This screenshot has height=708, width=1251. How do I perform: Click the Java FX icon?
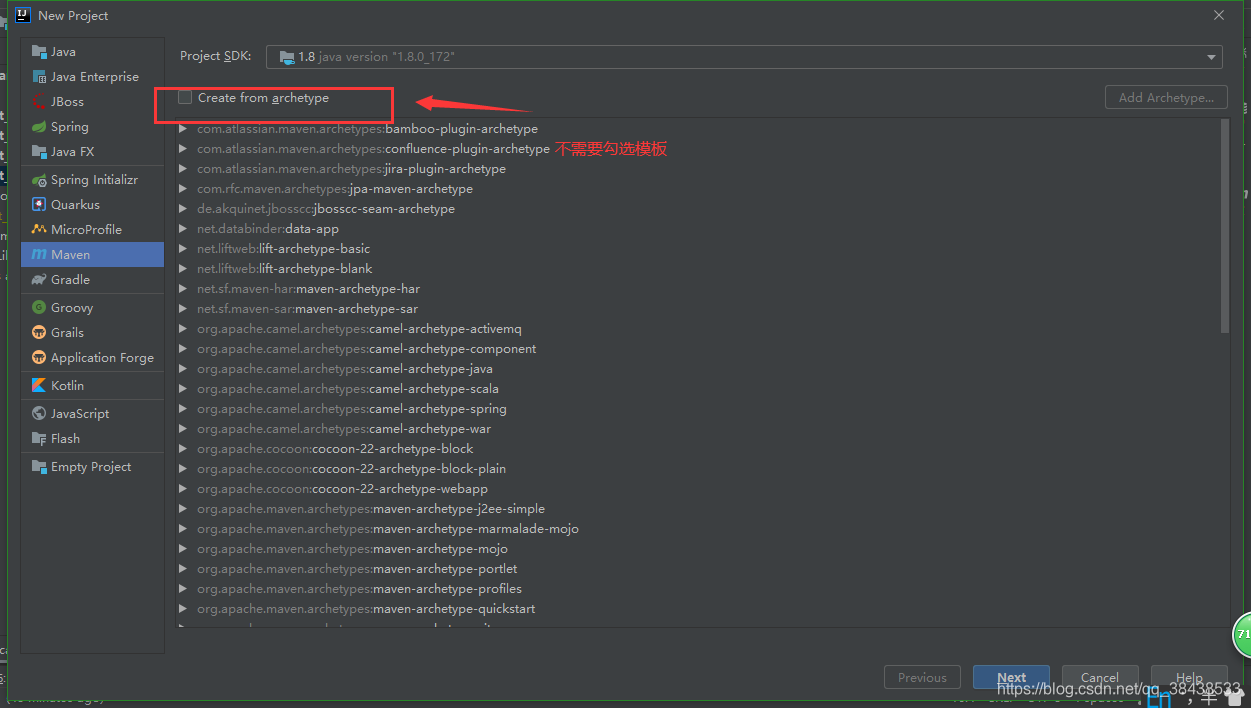coord(39,152)
